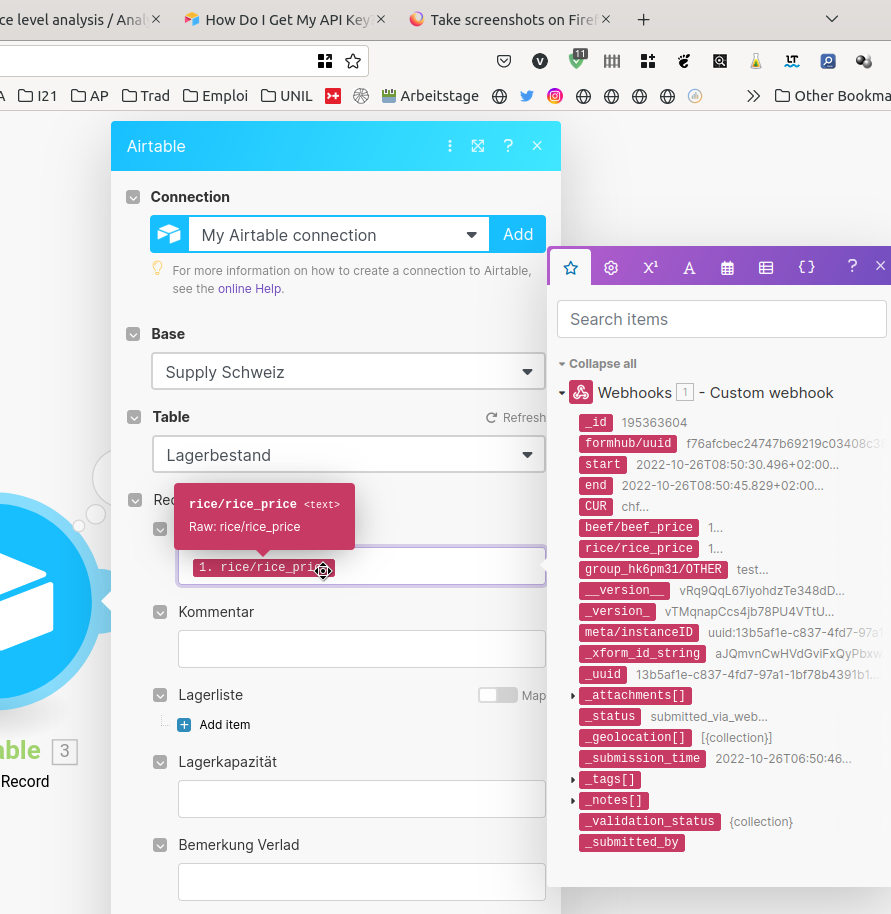
Task: Toggle the Record section checkbox
Action: [135, 500]
